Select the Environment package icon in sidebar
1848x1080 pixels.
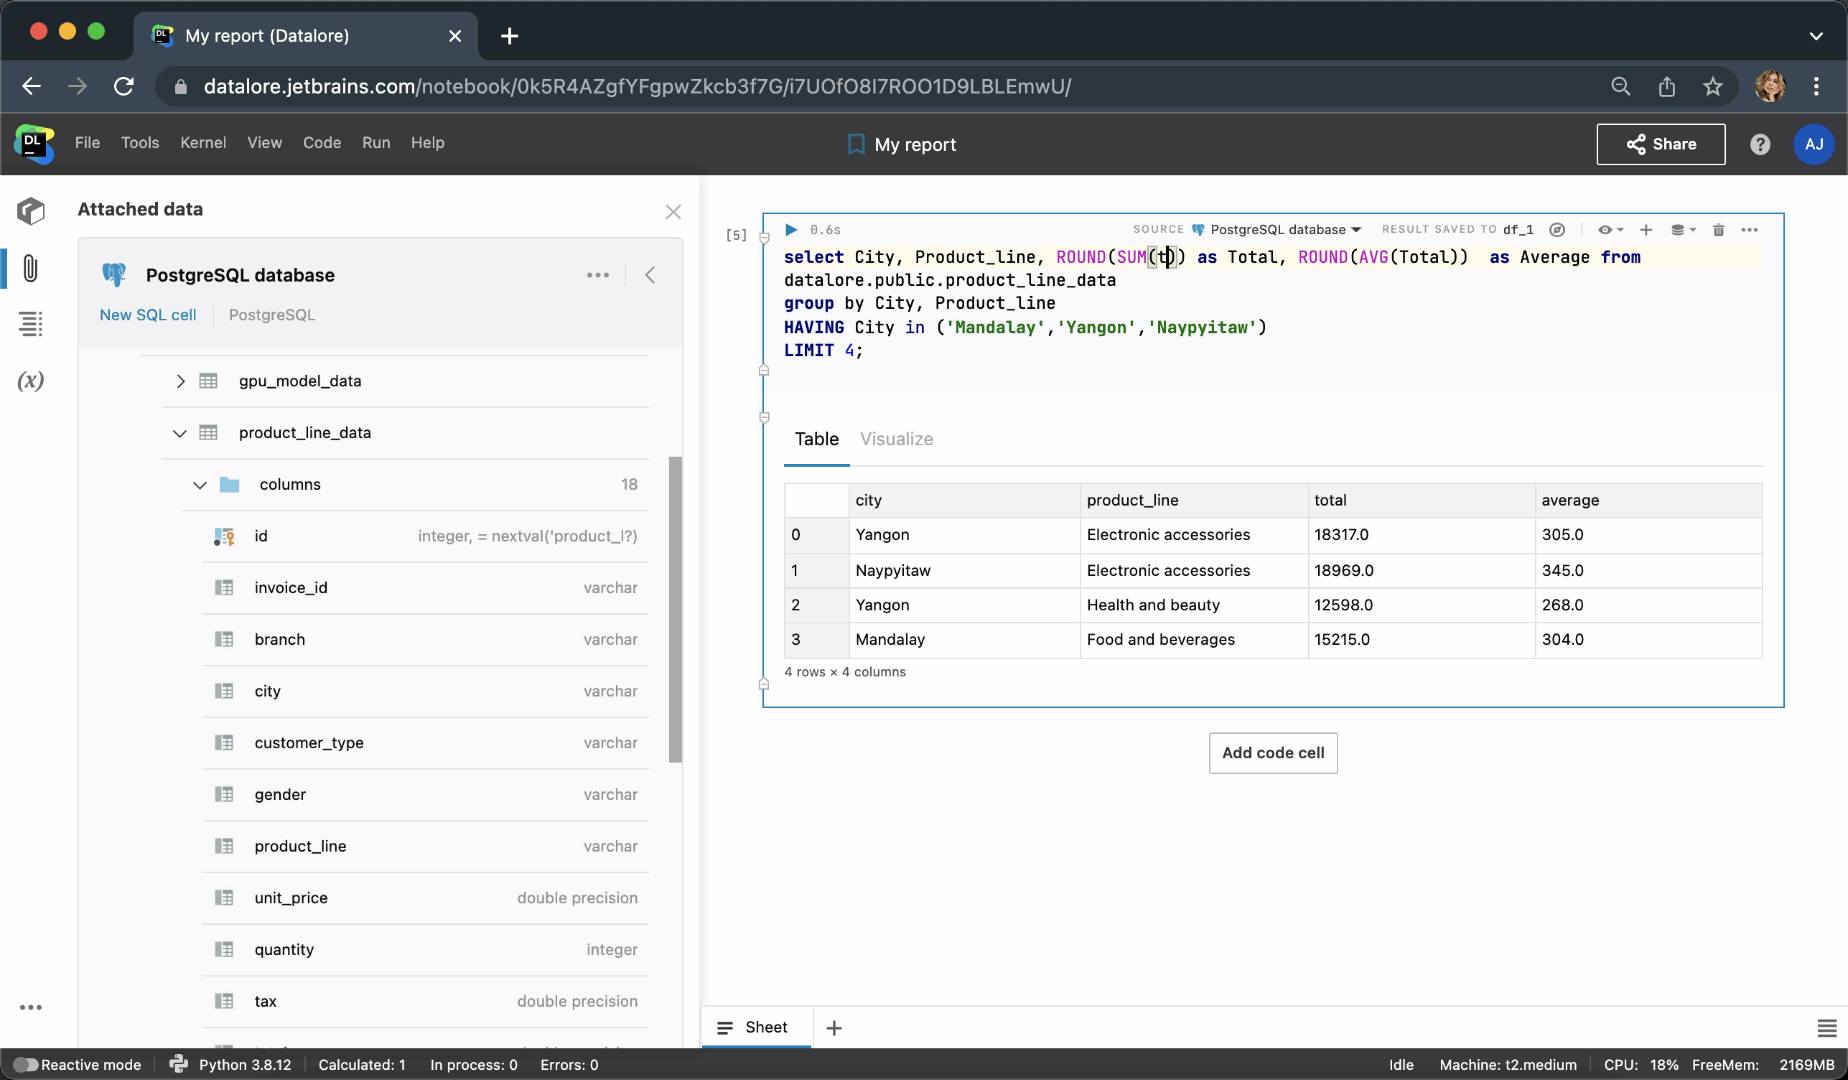pos(31,211)
